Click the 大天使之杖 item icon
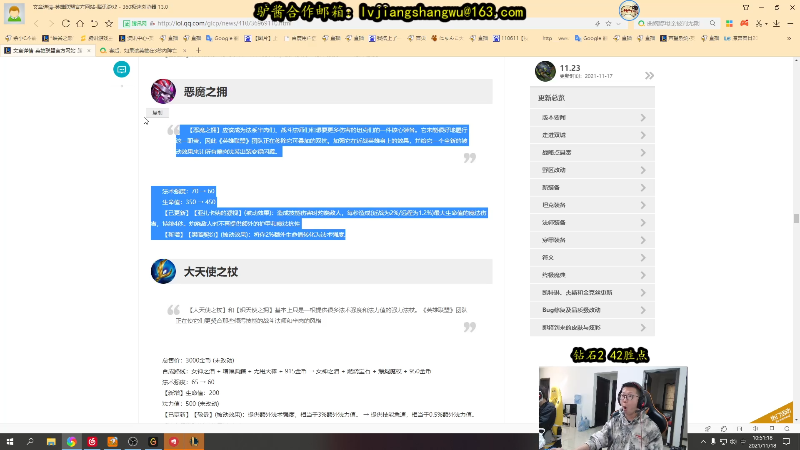This screenshot has width=800, height=450. click(x=163, y=271)
